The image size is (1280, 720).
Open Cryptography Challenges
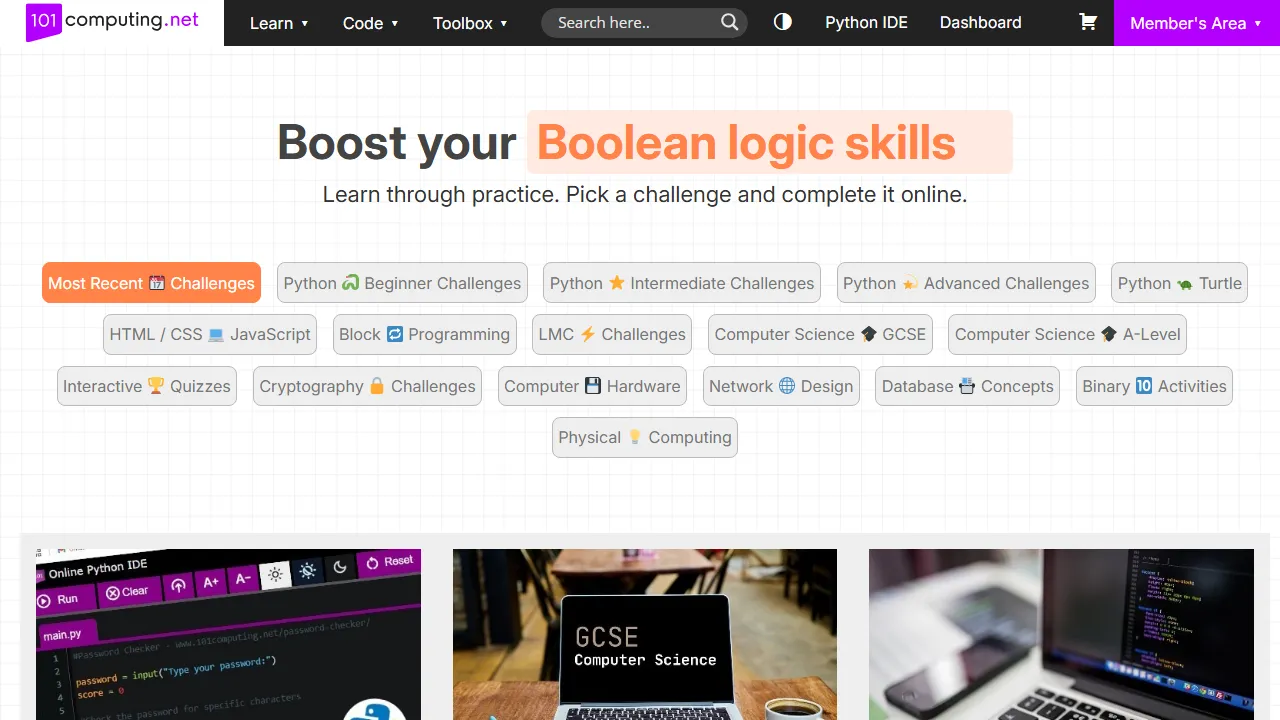point(367,386)
